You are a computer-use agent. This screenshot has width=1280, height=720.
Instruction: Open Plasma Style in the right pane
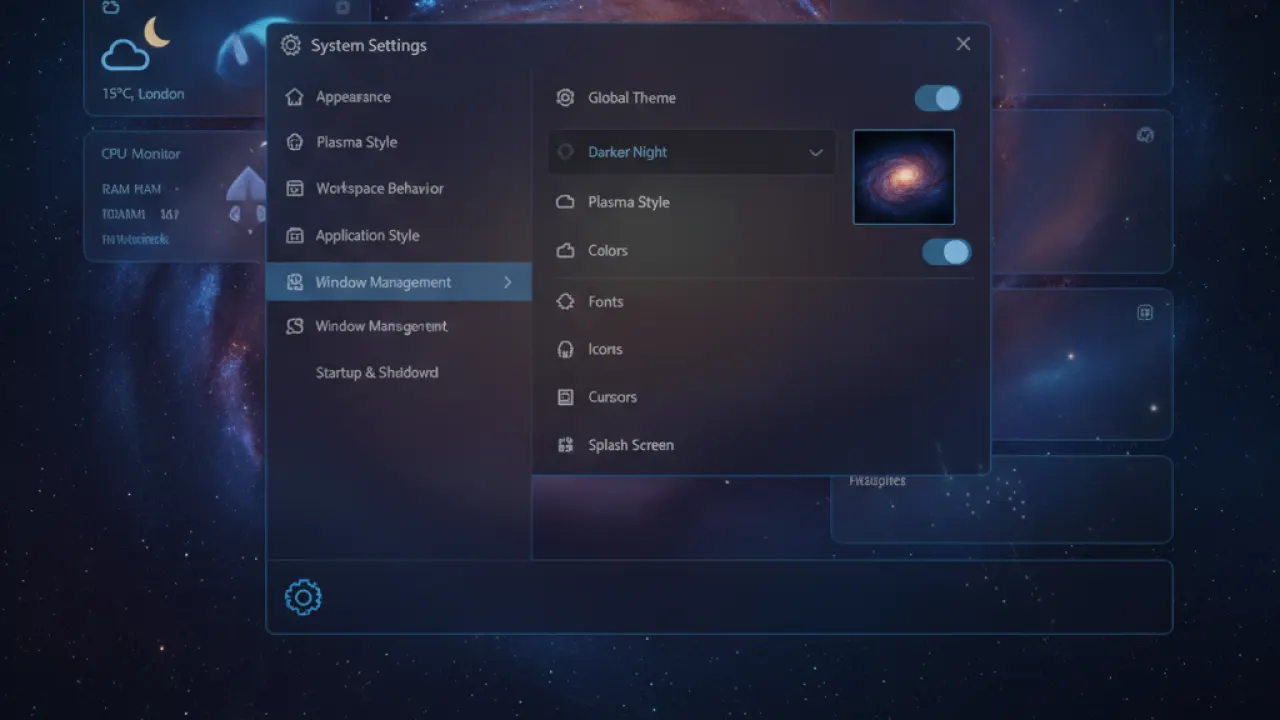(628, 202)
